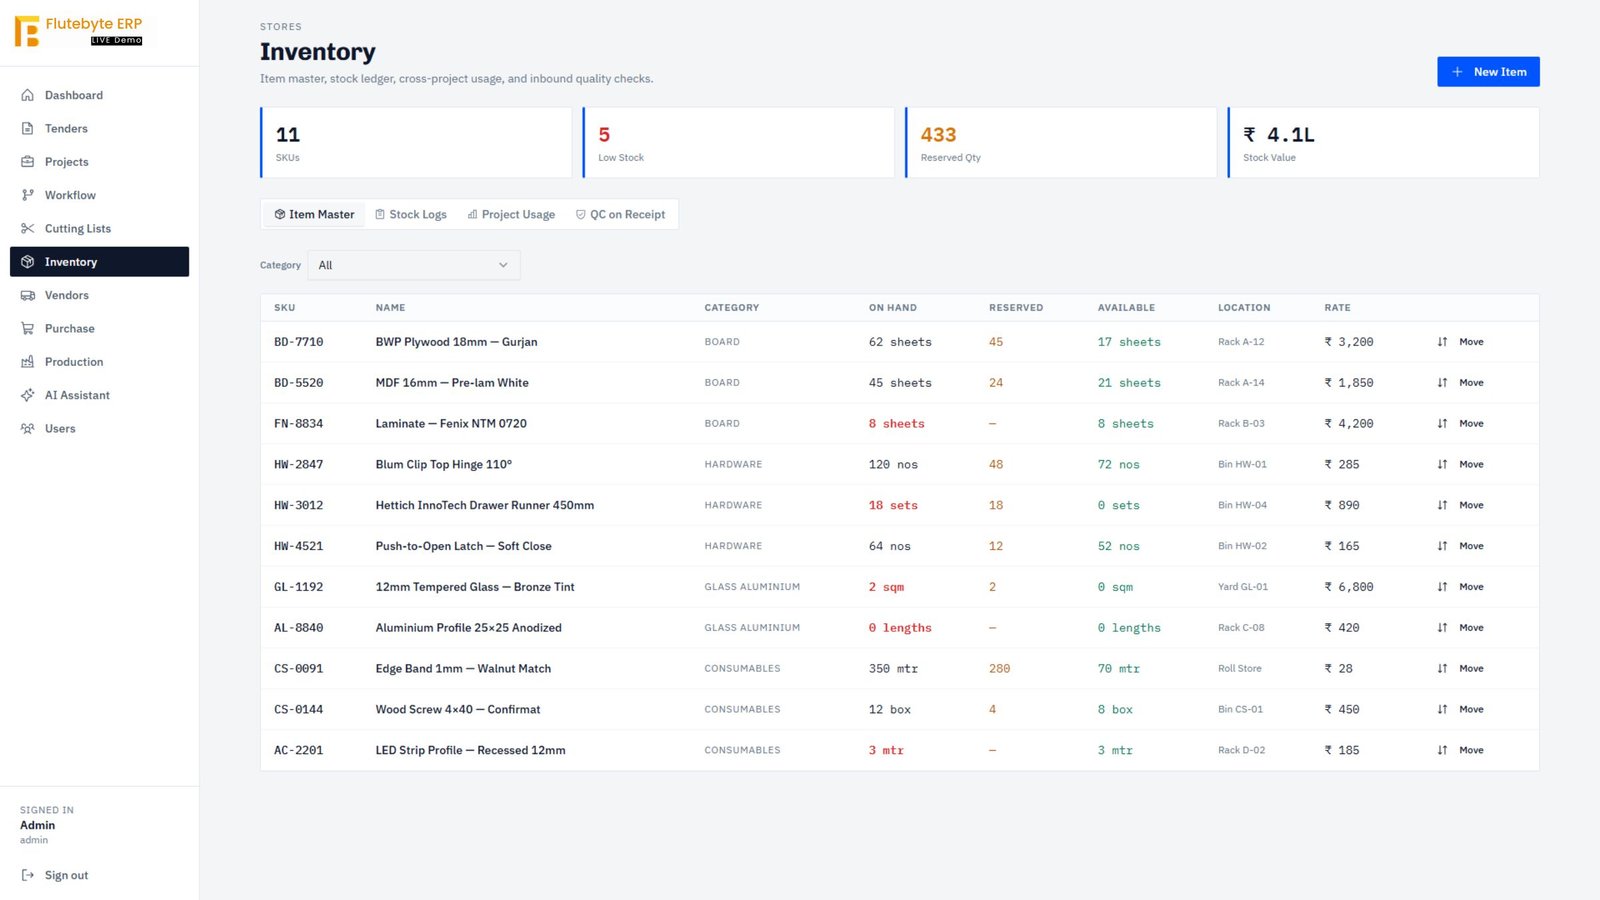Click location Roll Store
This screenshot has height=900, width=1600.
coord(1240,669)
